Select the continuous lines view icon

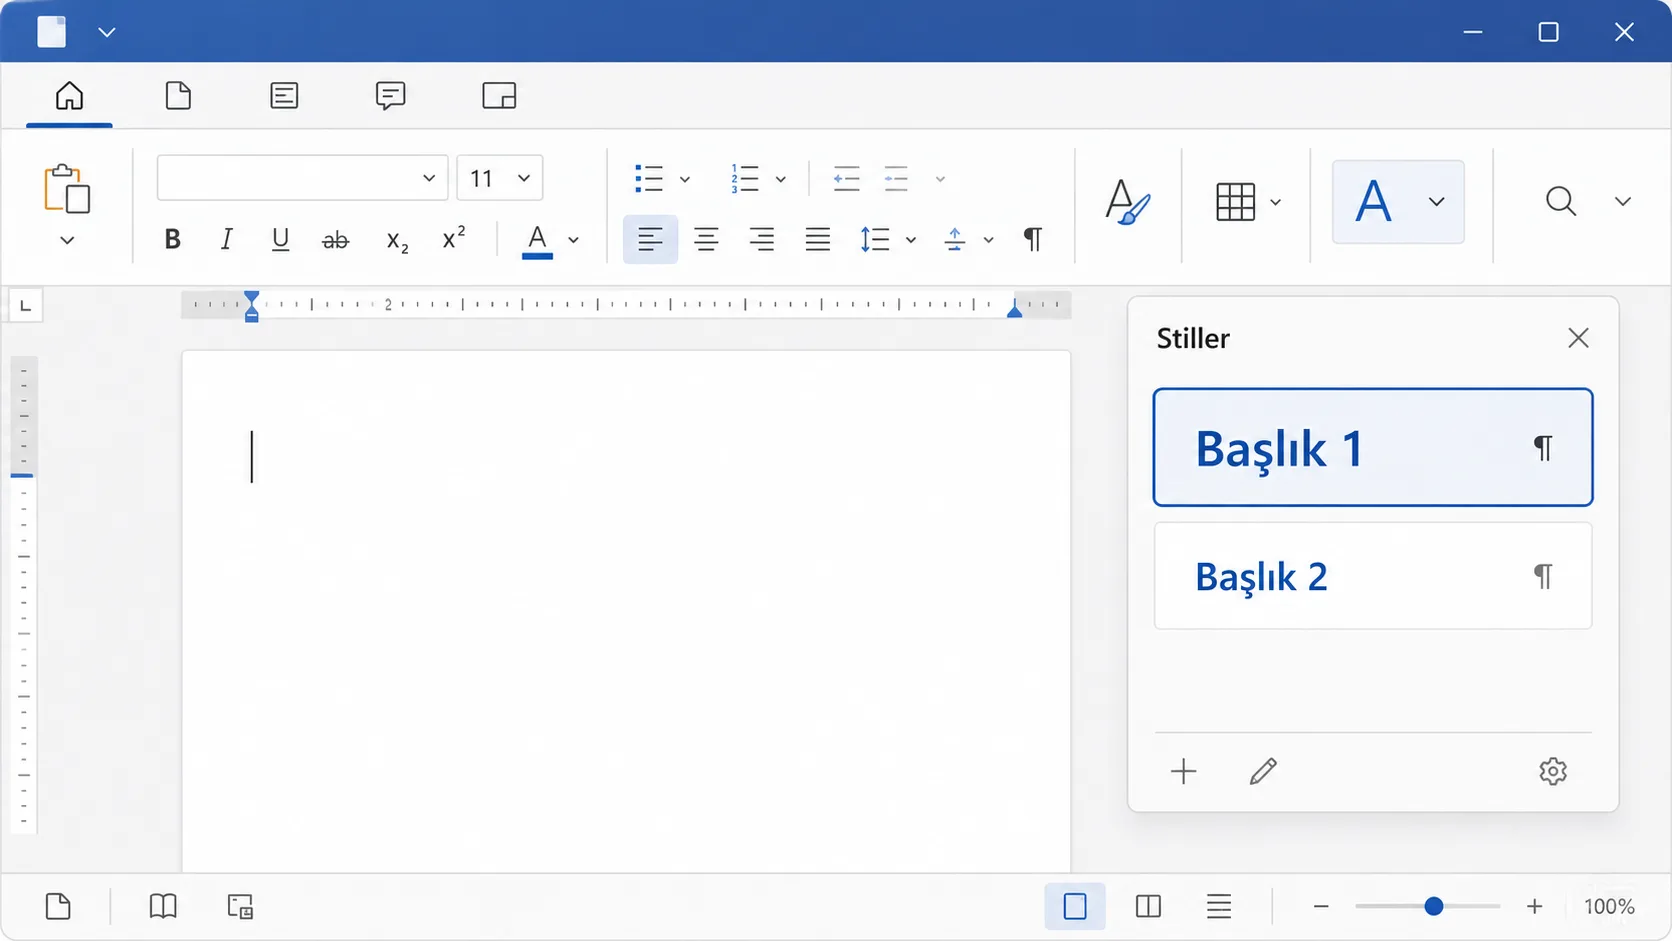pos(1218,907)
